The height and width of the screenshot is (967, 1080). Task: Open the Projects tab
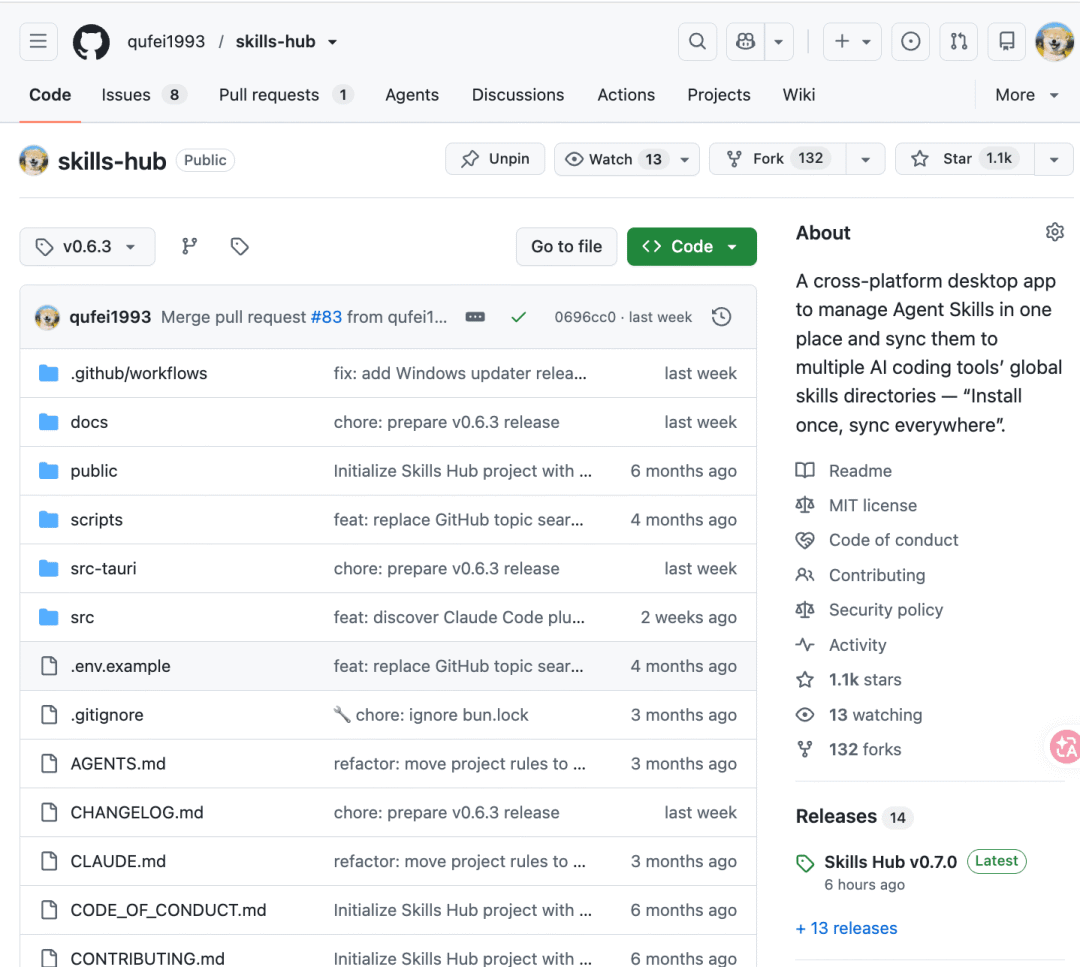pos(718,94)
